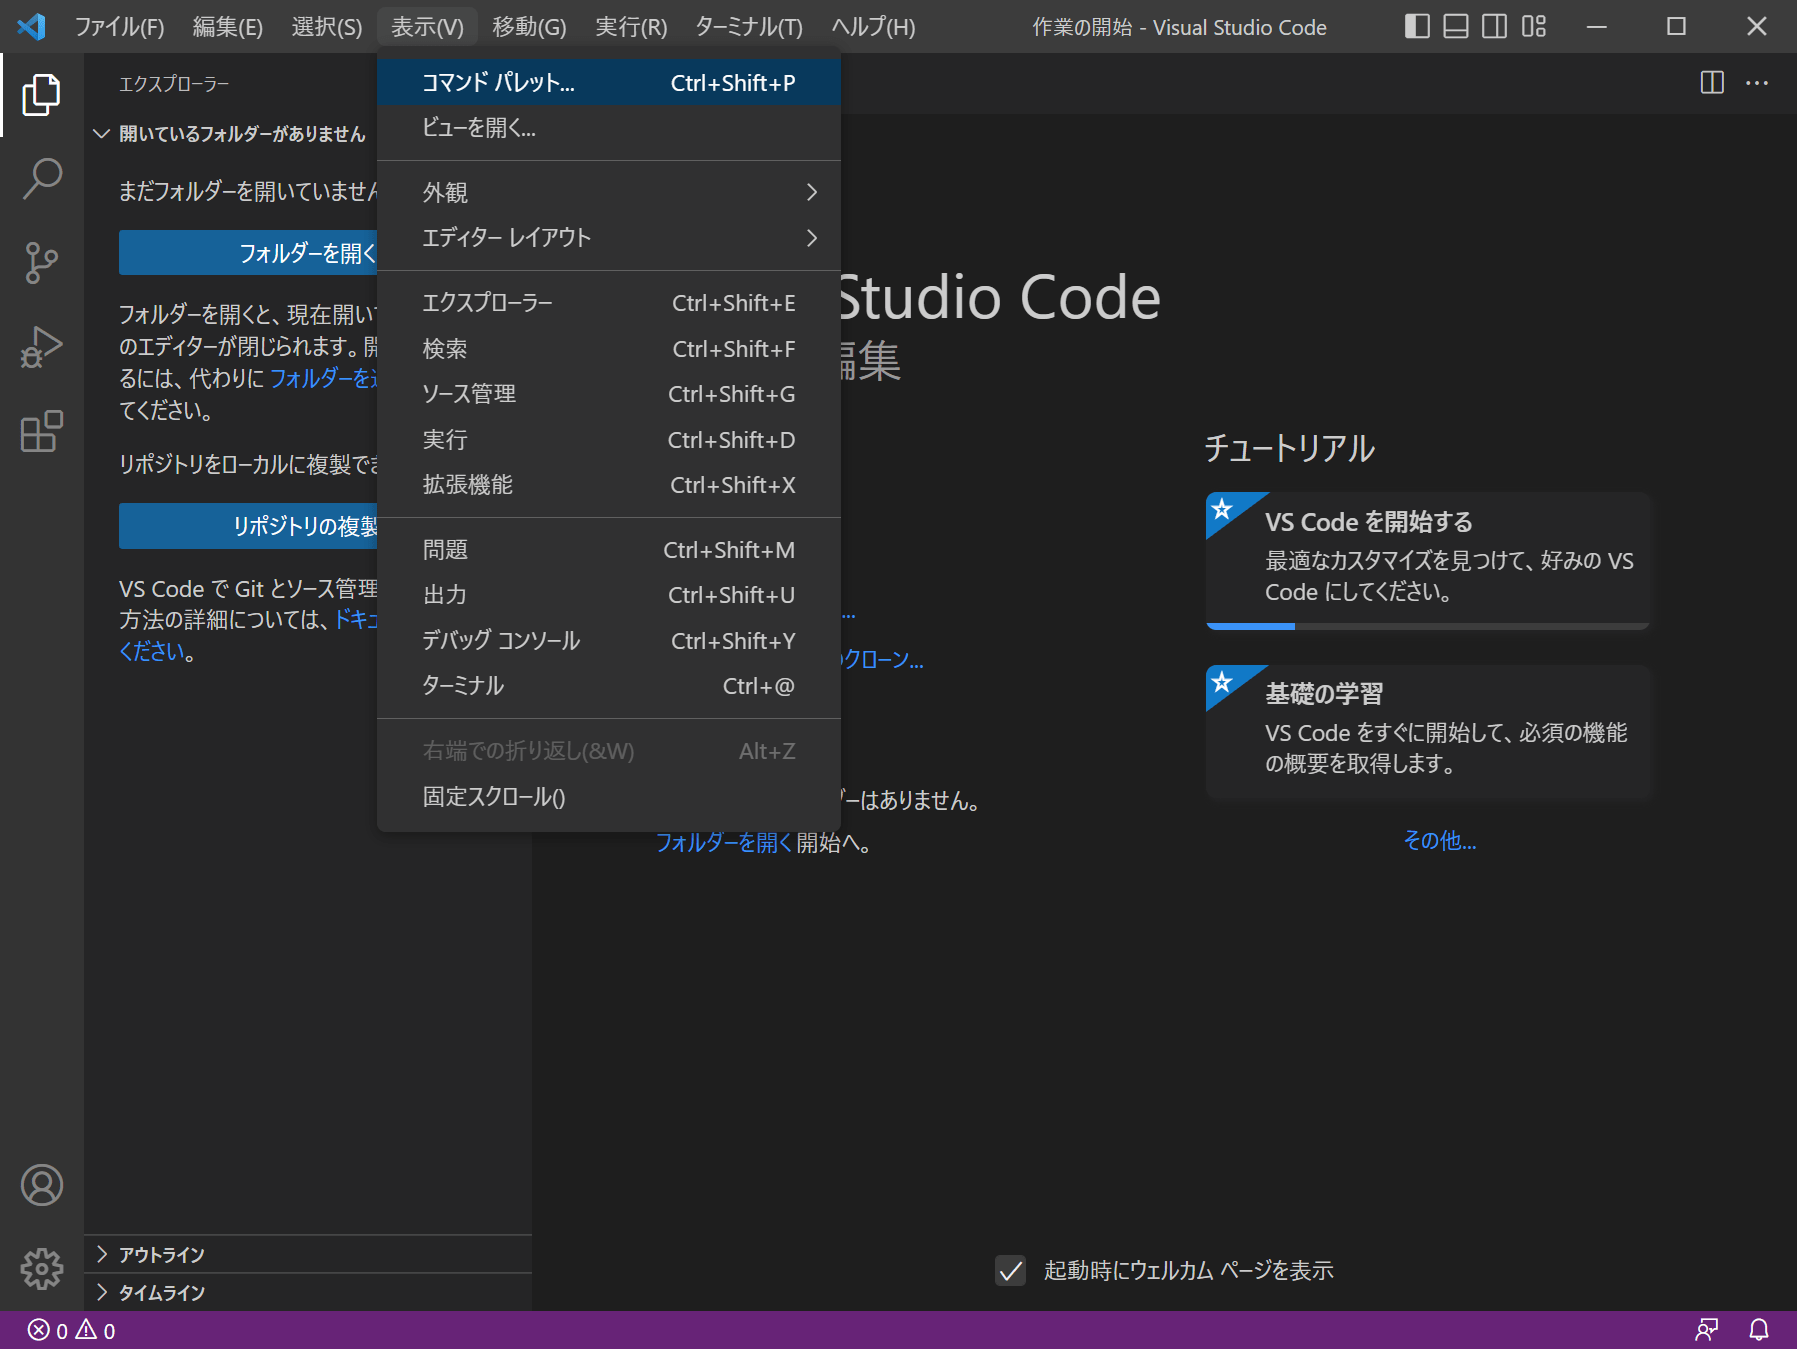Open the Extensions icon
Image resolution: width=1797 pixels, height=1349 pixels.
(x=41, y=432)
